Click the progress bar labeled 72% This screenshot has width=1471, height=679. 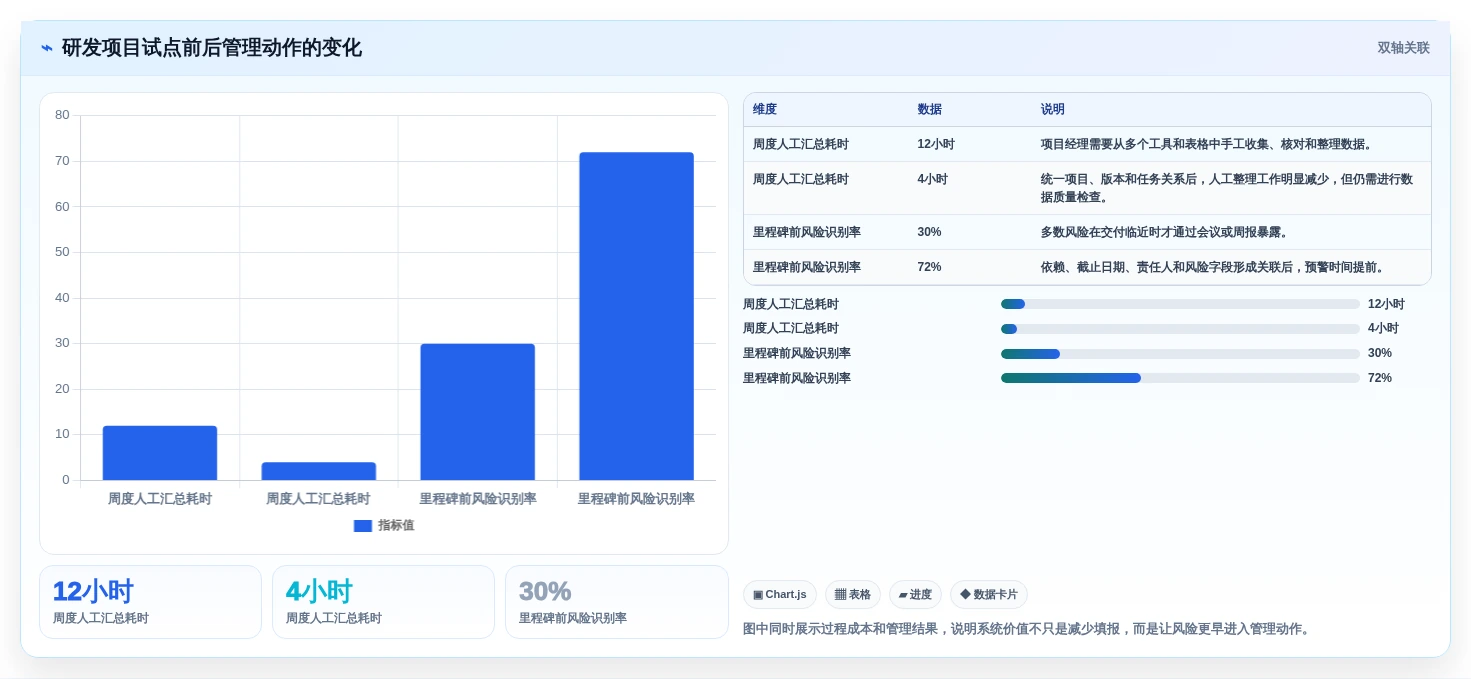coord(1180,378)
